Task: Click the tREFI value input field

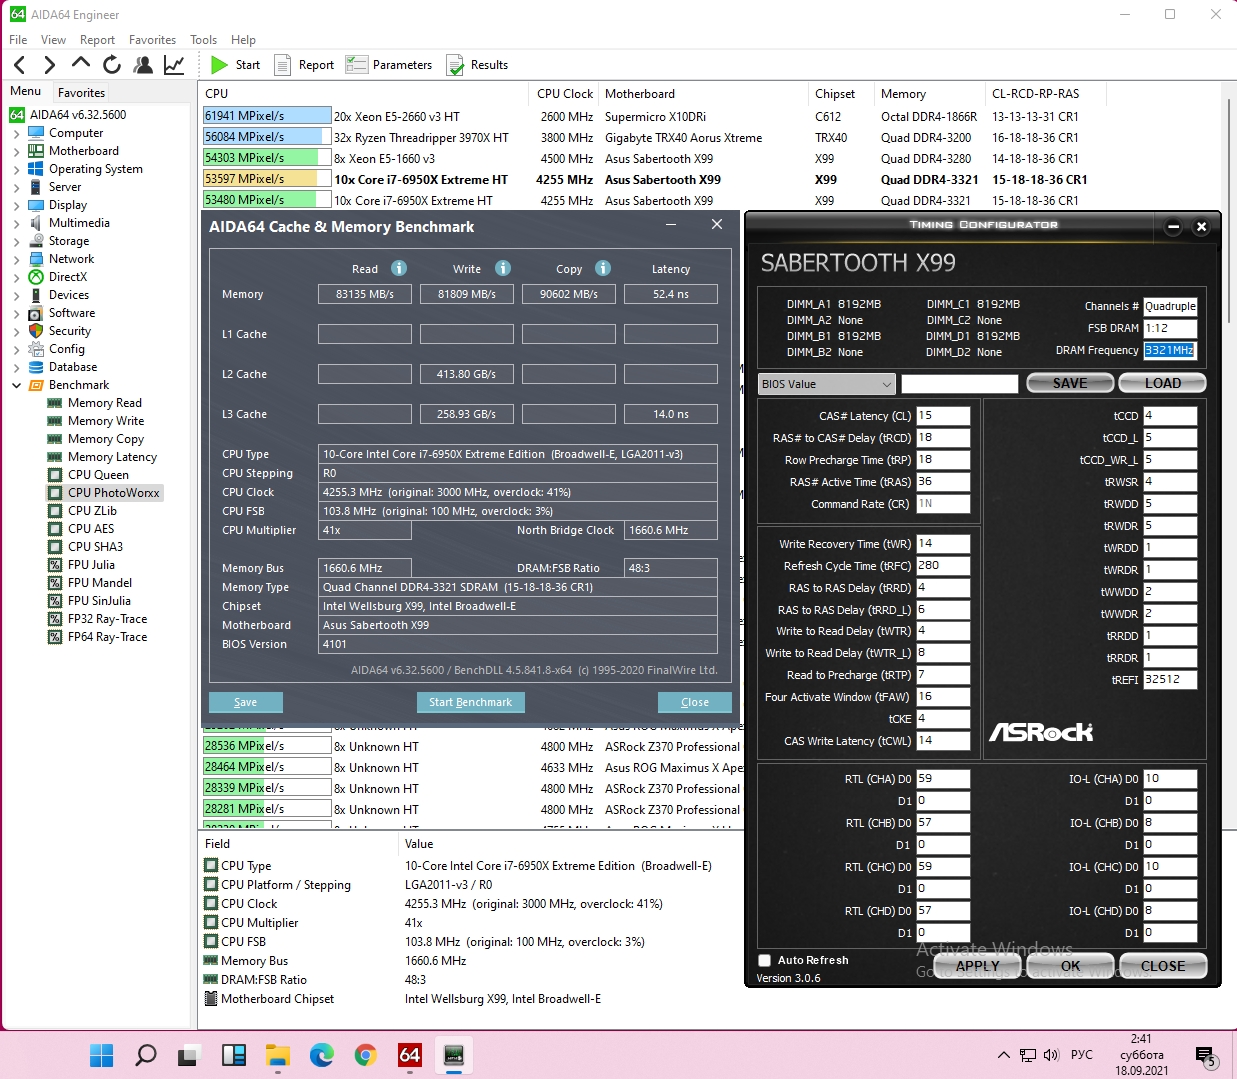Action: pyautogui.click(x=1170, y=680)
